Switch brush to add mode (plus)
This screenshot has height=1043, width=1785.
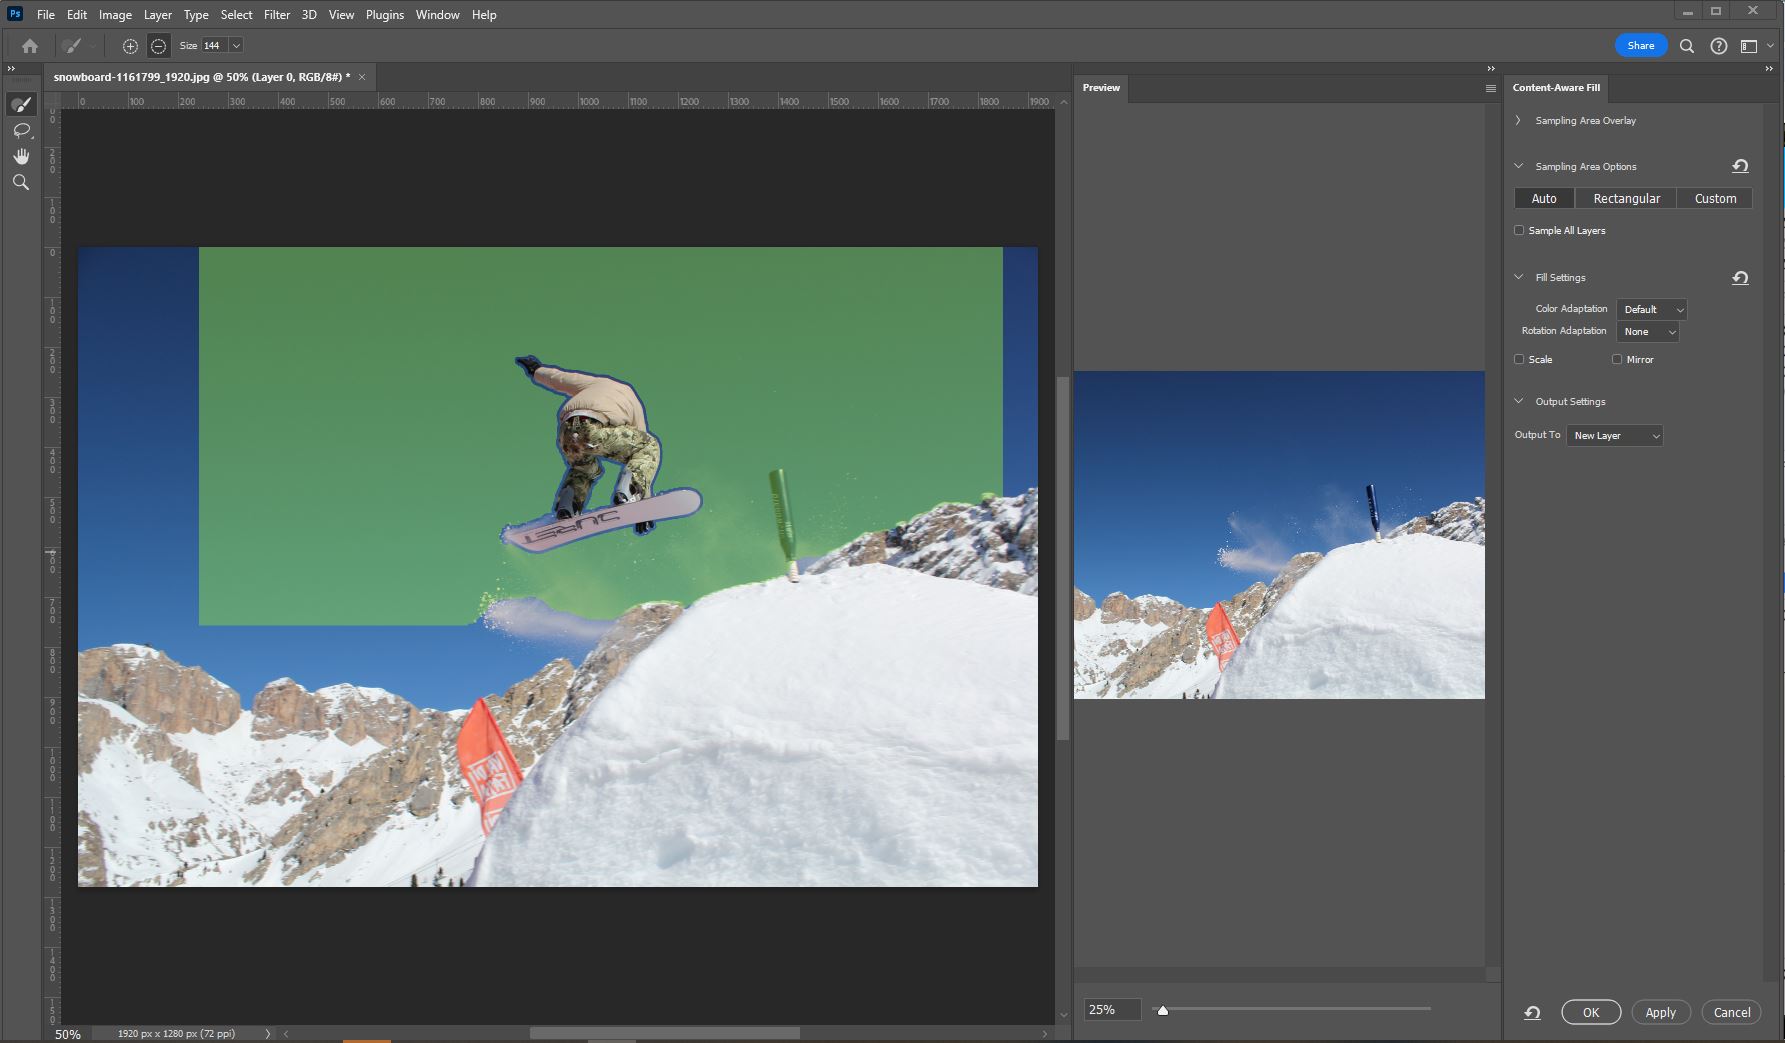coord(130,46)
